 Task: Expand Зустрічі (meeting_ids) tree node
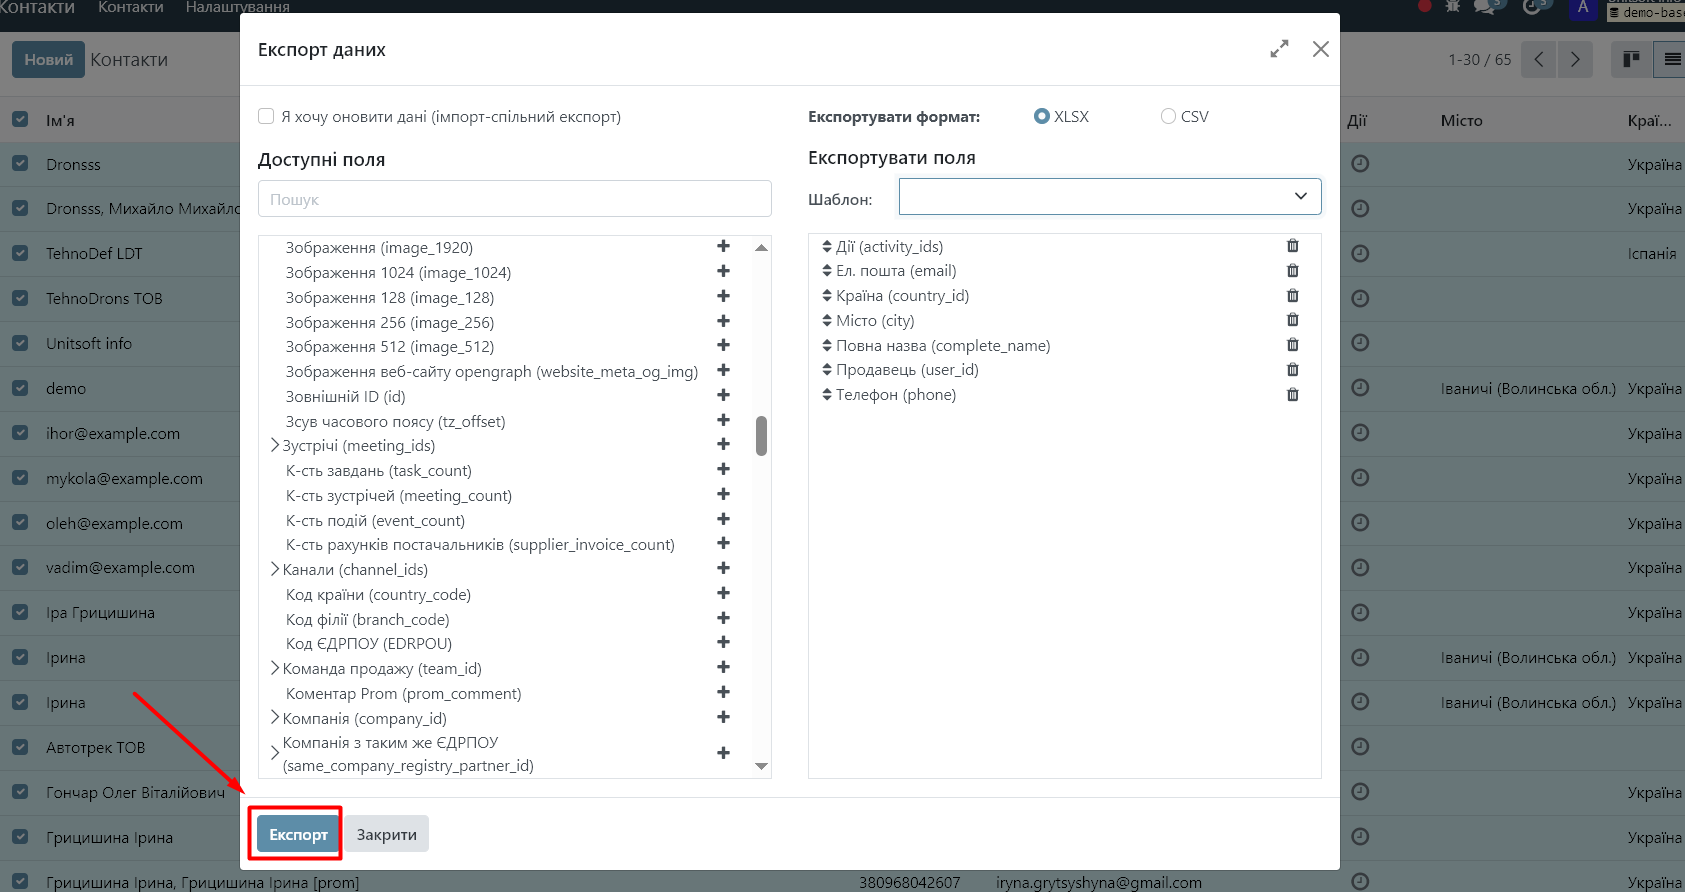pyautogui.click(x=275, y=446)
